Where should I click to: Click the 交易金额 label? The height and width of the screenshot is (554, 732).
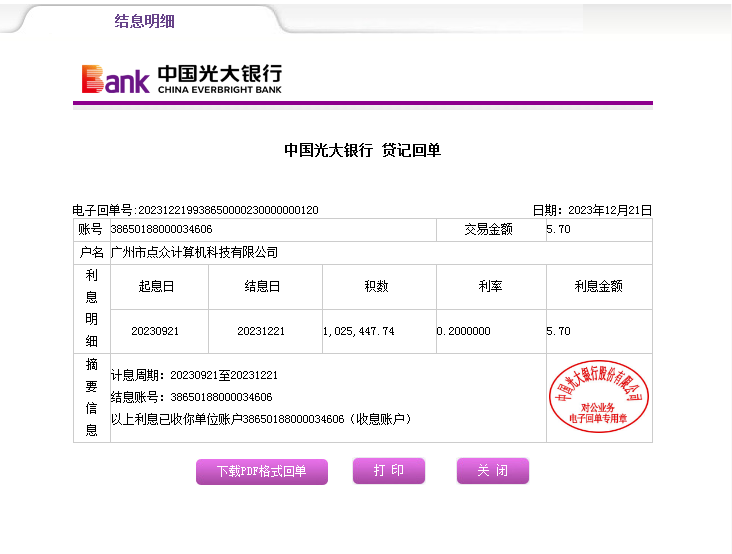click(x=488, y=229)
